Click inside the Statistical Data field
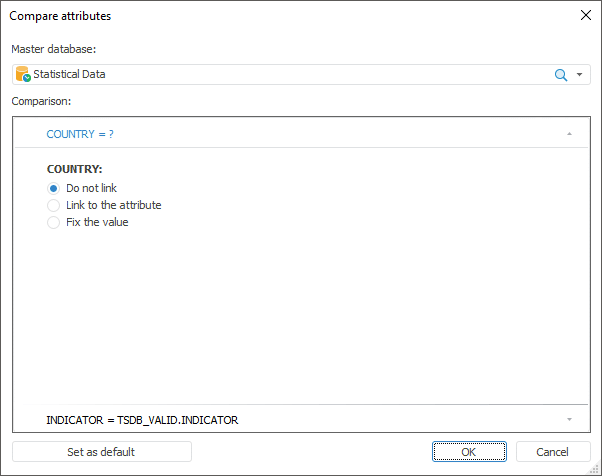 pos(280,74)
